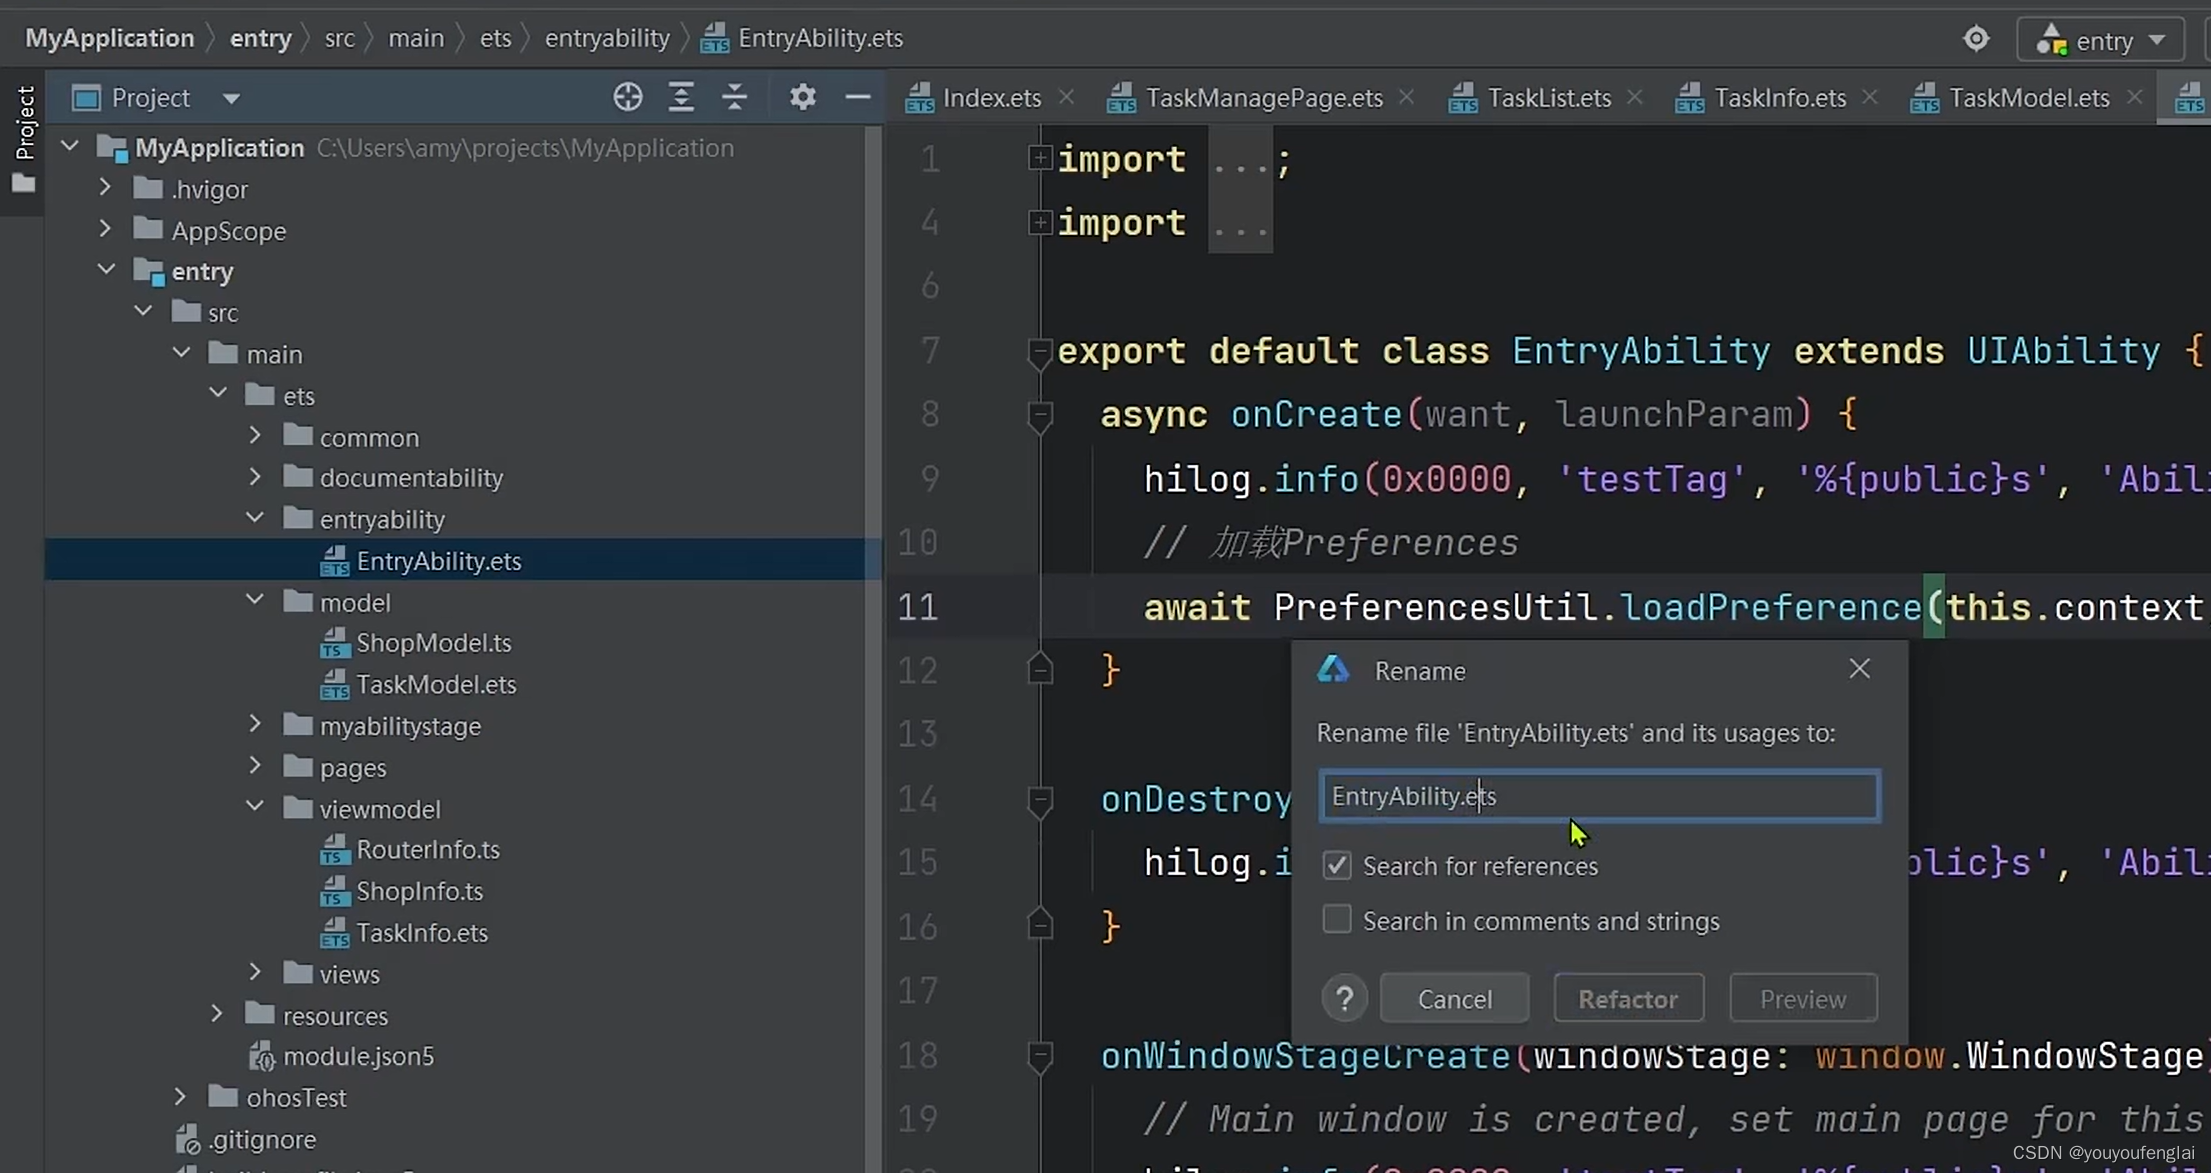Click Expand All icon in Project panel

(x=681, y=97)
